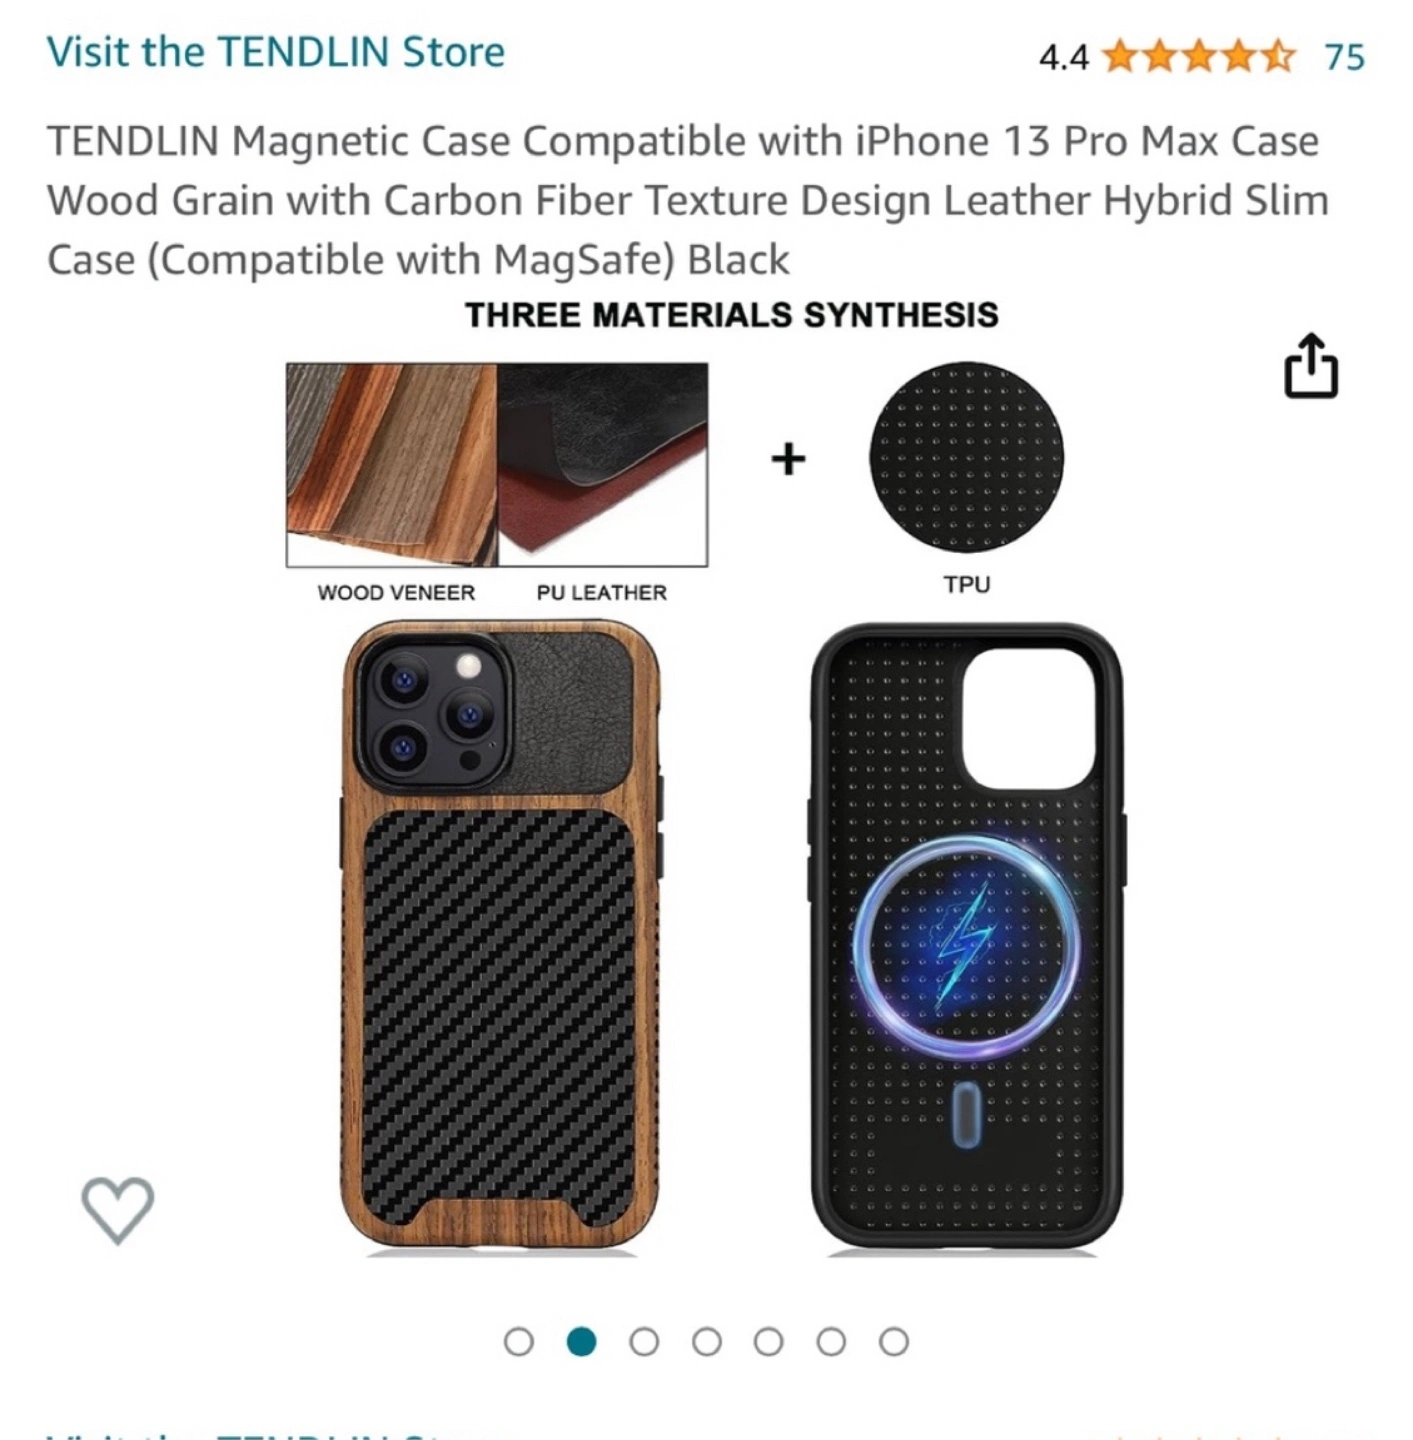Tap the wood carbon fiber case image
Screen dimensions: 1413x1440
click(x=501, y=937)
